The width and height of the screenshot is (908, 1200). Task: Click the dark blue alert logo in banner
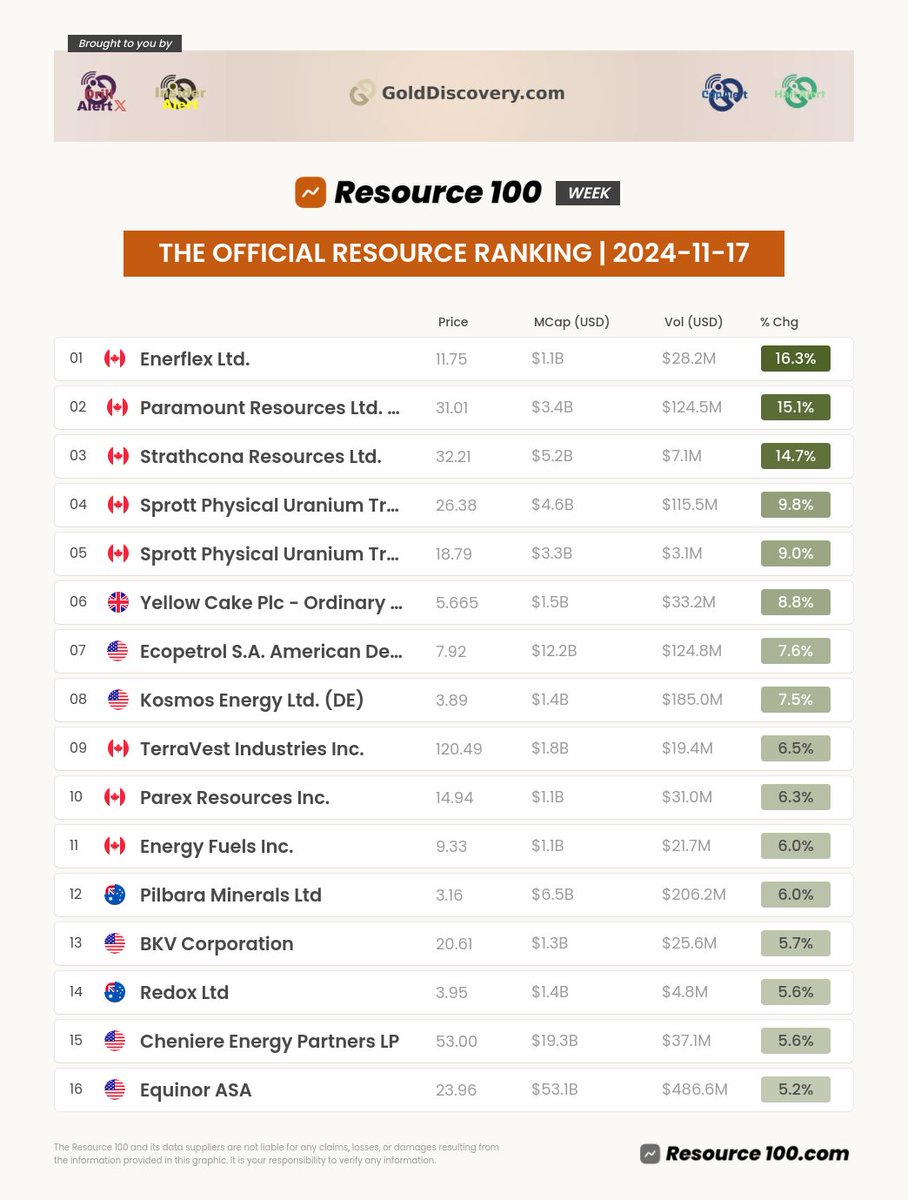725,93
